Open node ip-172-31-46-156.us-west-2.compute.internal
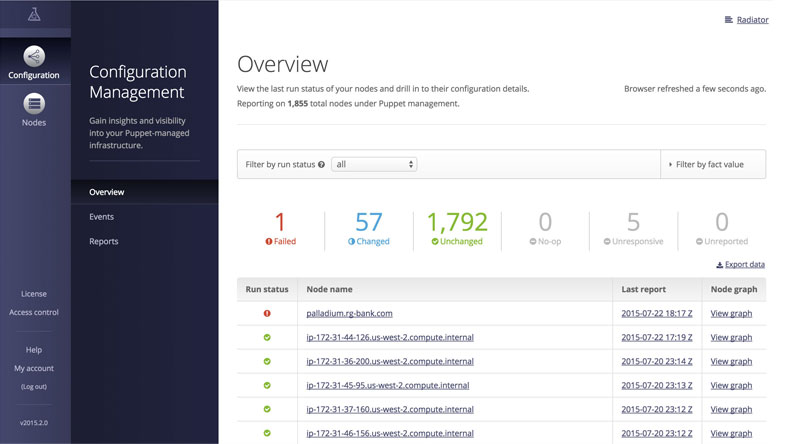The height and width of the screenshot is (444, 785). 390,433
